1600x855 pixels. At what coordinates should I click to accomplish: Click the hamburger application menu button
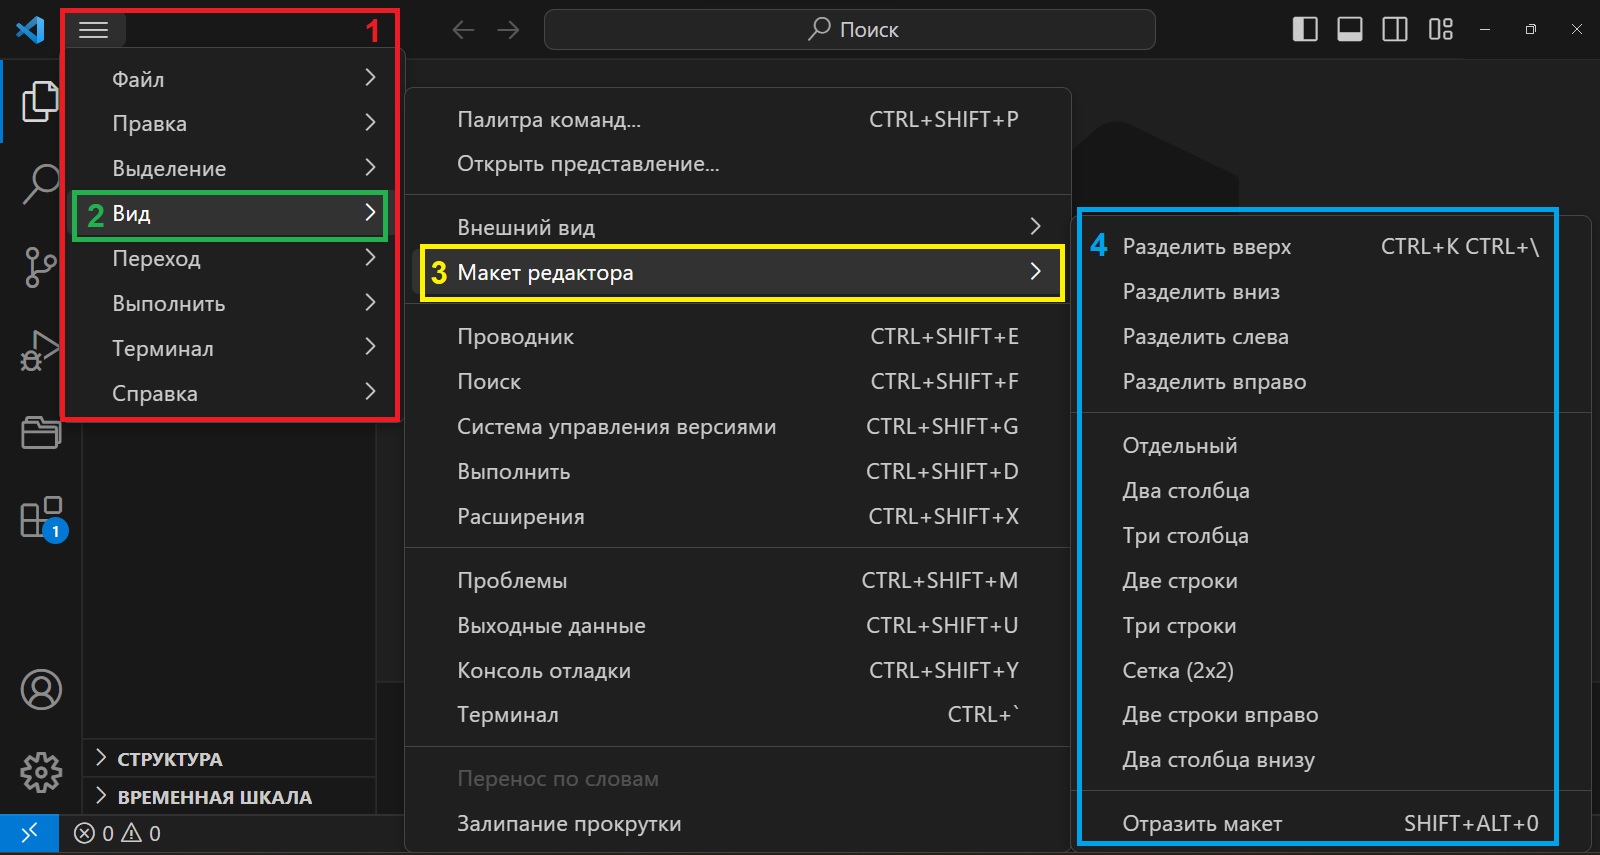click(94, 30)
